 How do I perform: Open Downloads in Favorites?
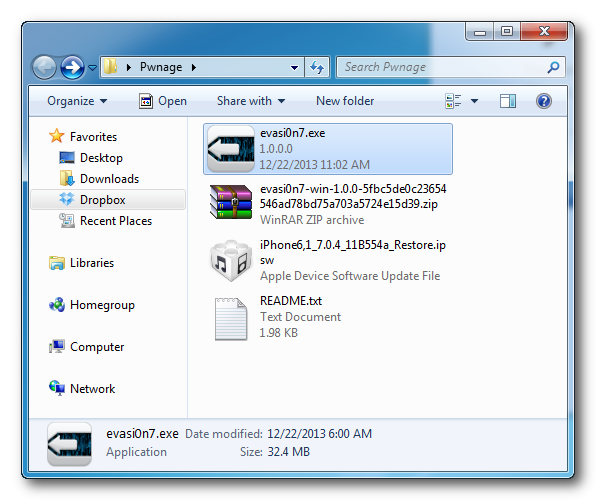click(109, 179)
